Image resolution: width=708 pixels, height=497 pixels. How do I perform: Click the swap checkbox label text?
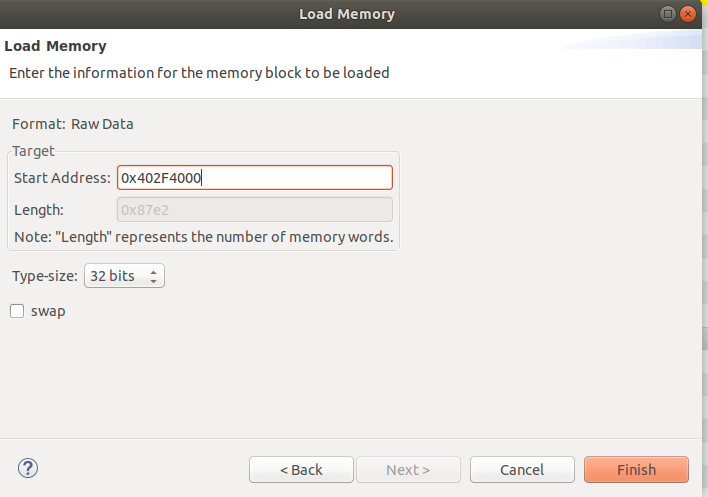(48, 311)
